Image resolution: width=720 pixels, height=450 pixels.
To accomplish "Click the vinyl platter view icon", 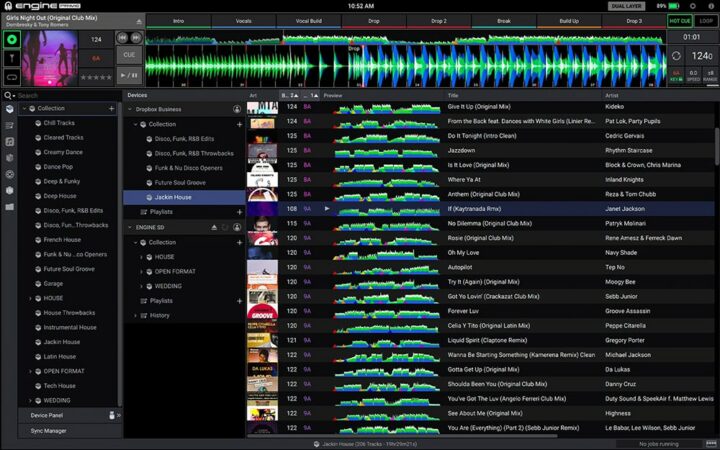I will tap(12, 40).
